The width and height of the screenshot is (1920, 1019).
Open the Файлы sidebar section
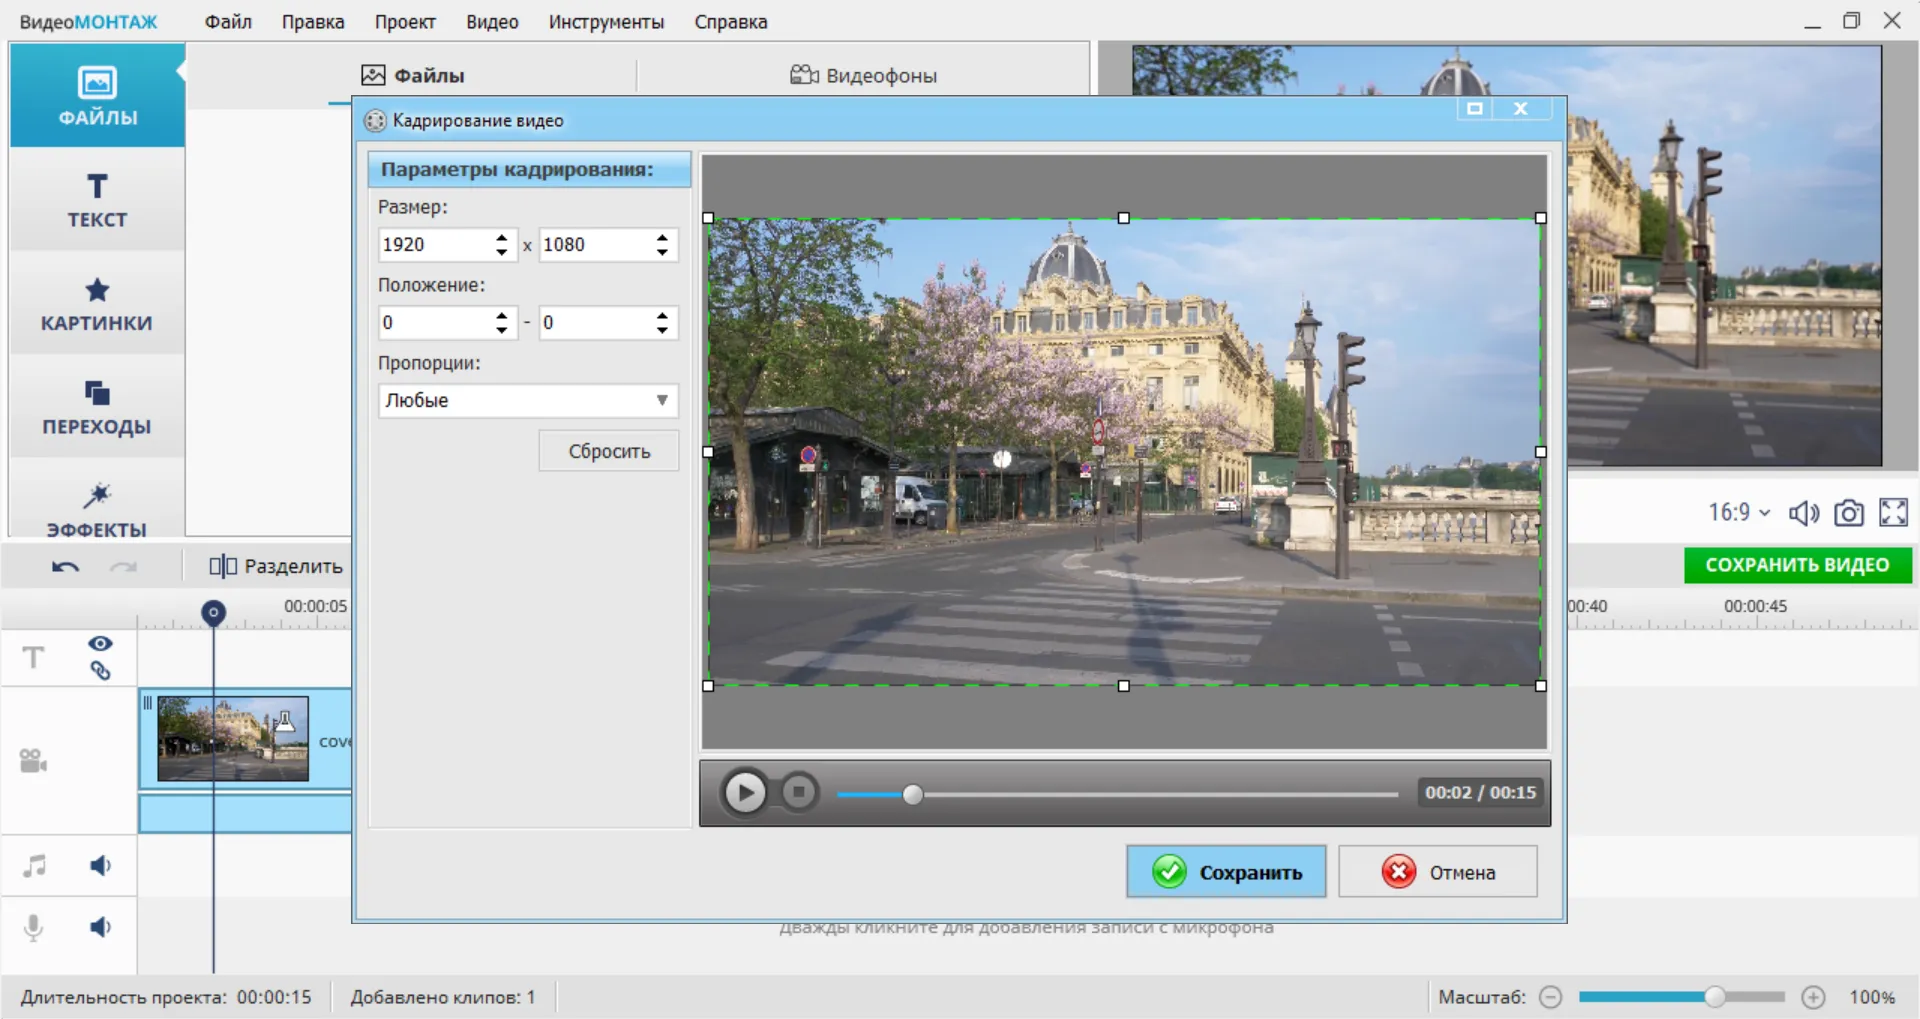(x=97, y=95)
